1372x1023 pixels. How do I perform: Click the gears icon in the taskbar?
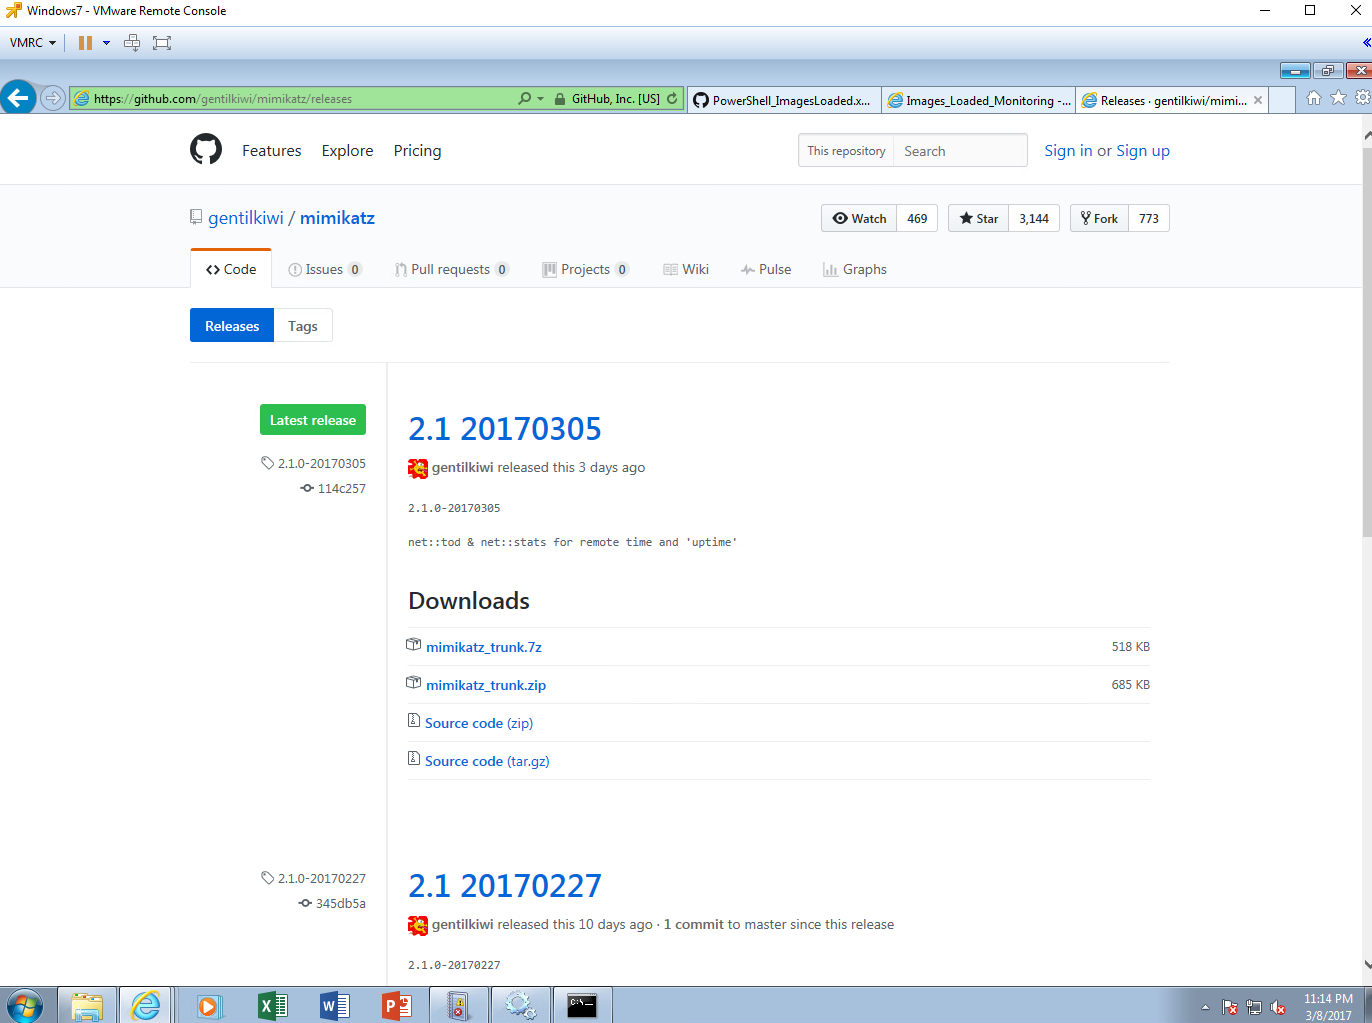point(520,1005)
